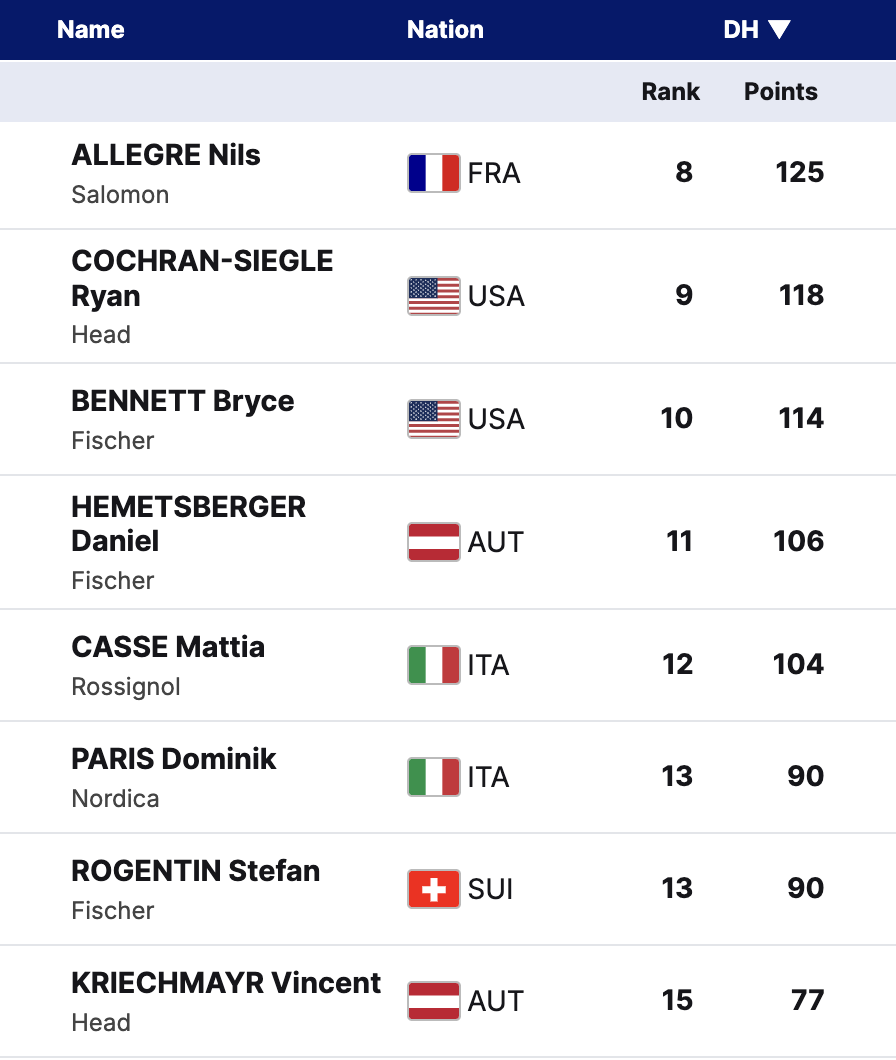
Task: Select the CASSE Mattia name link
Action: click(168, 647)
